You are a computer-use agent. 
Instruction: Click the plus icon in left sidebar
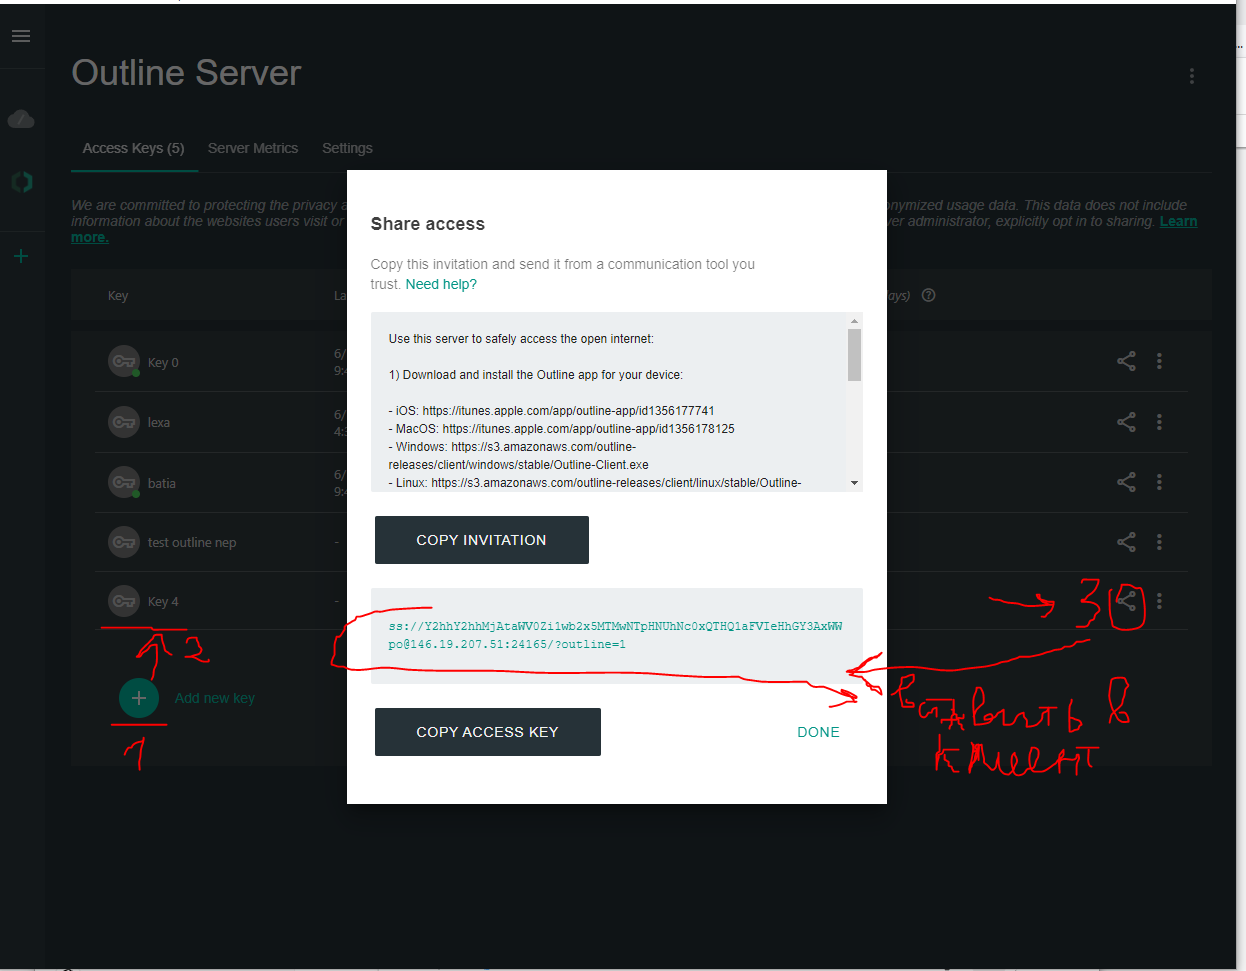coord(21,257)
